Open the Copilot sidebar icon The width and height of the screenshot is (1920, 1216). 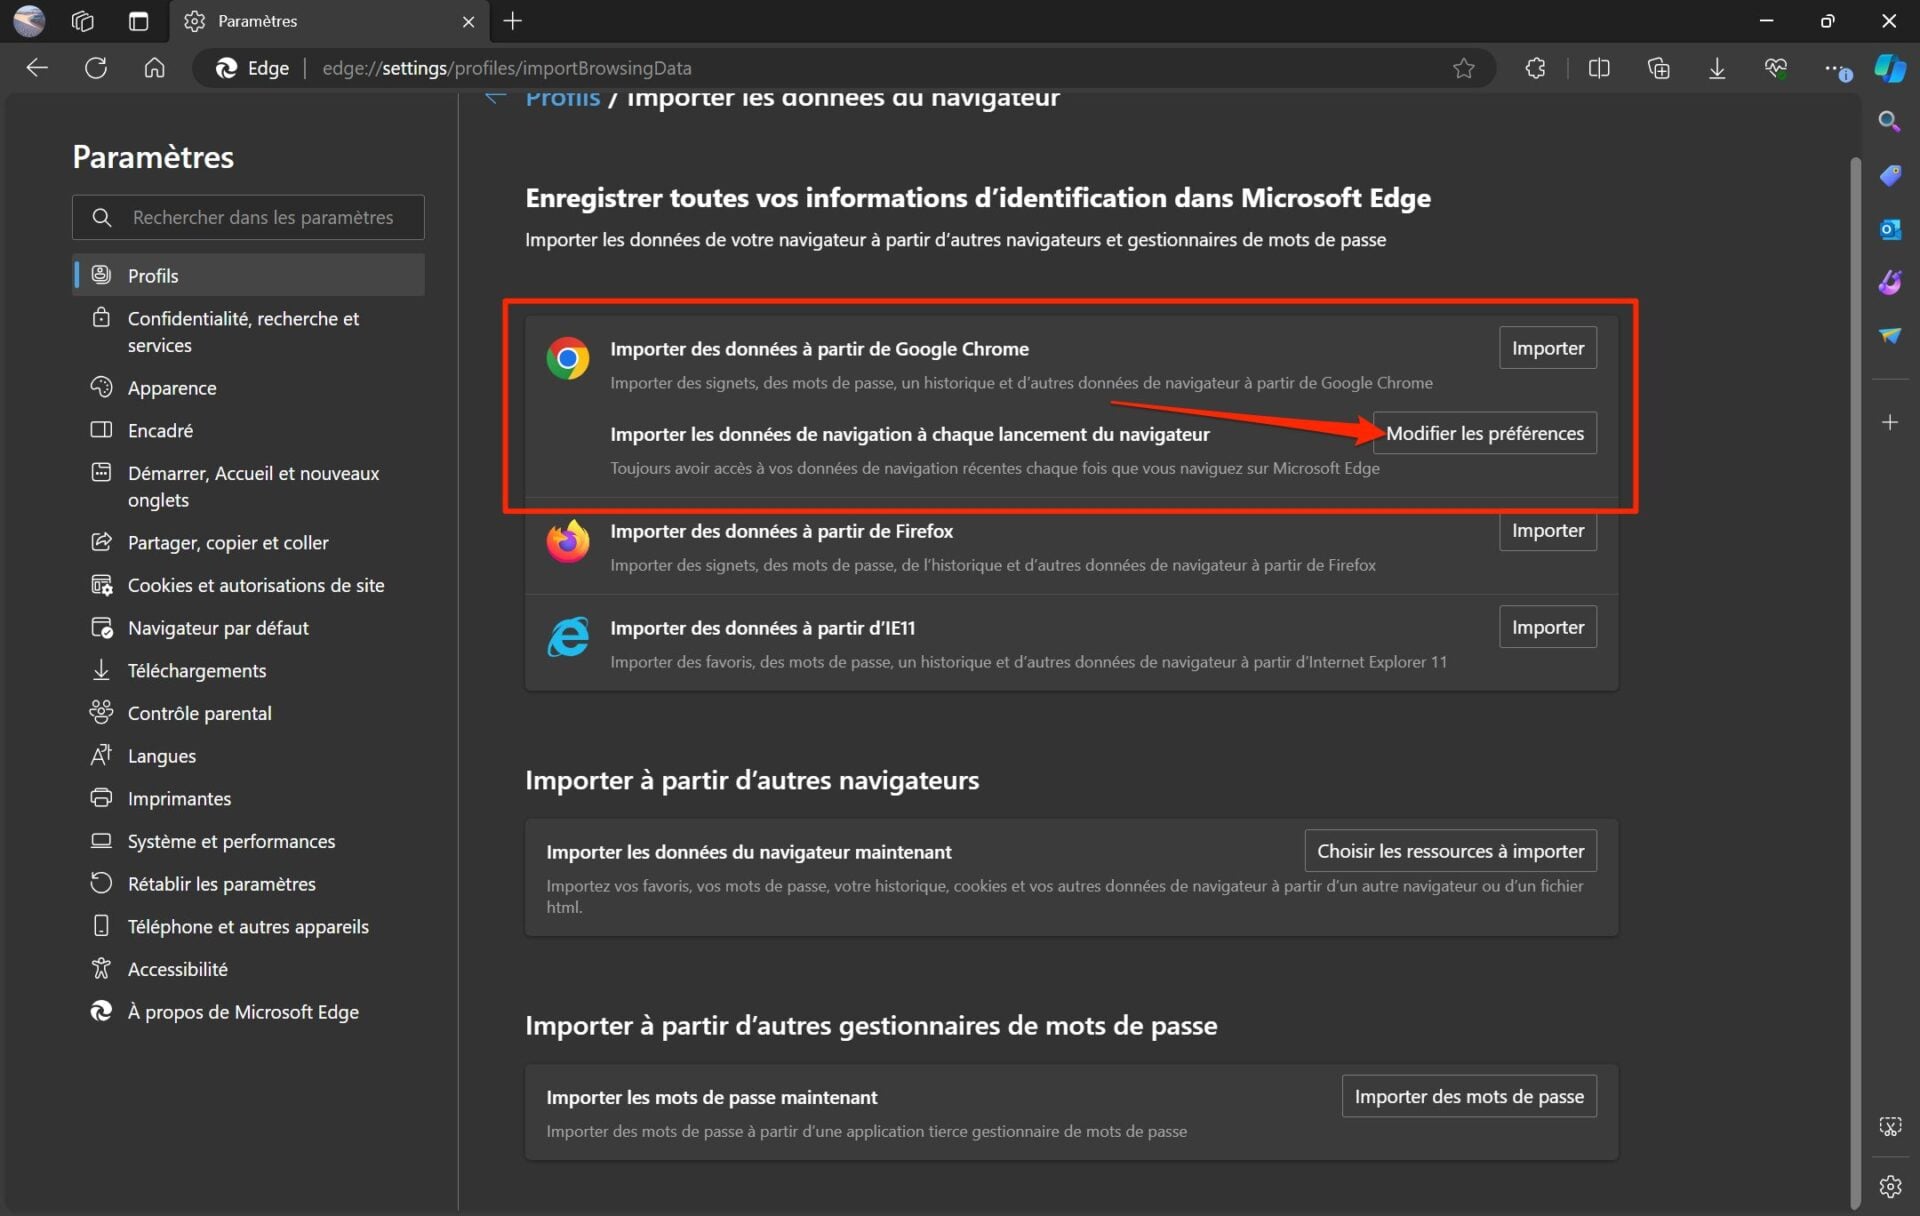[x=1889, y=68]
